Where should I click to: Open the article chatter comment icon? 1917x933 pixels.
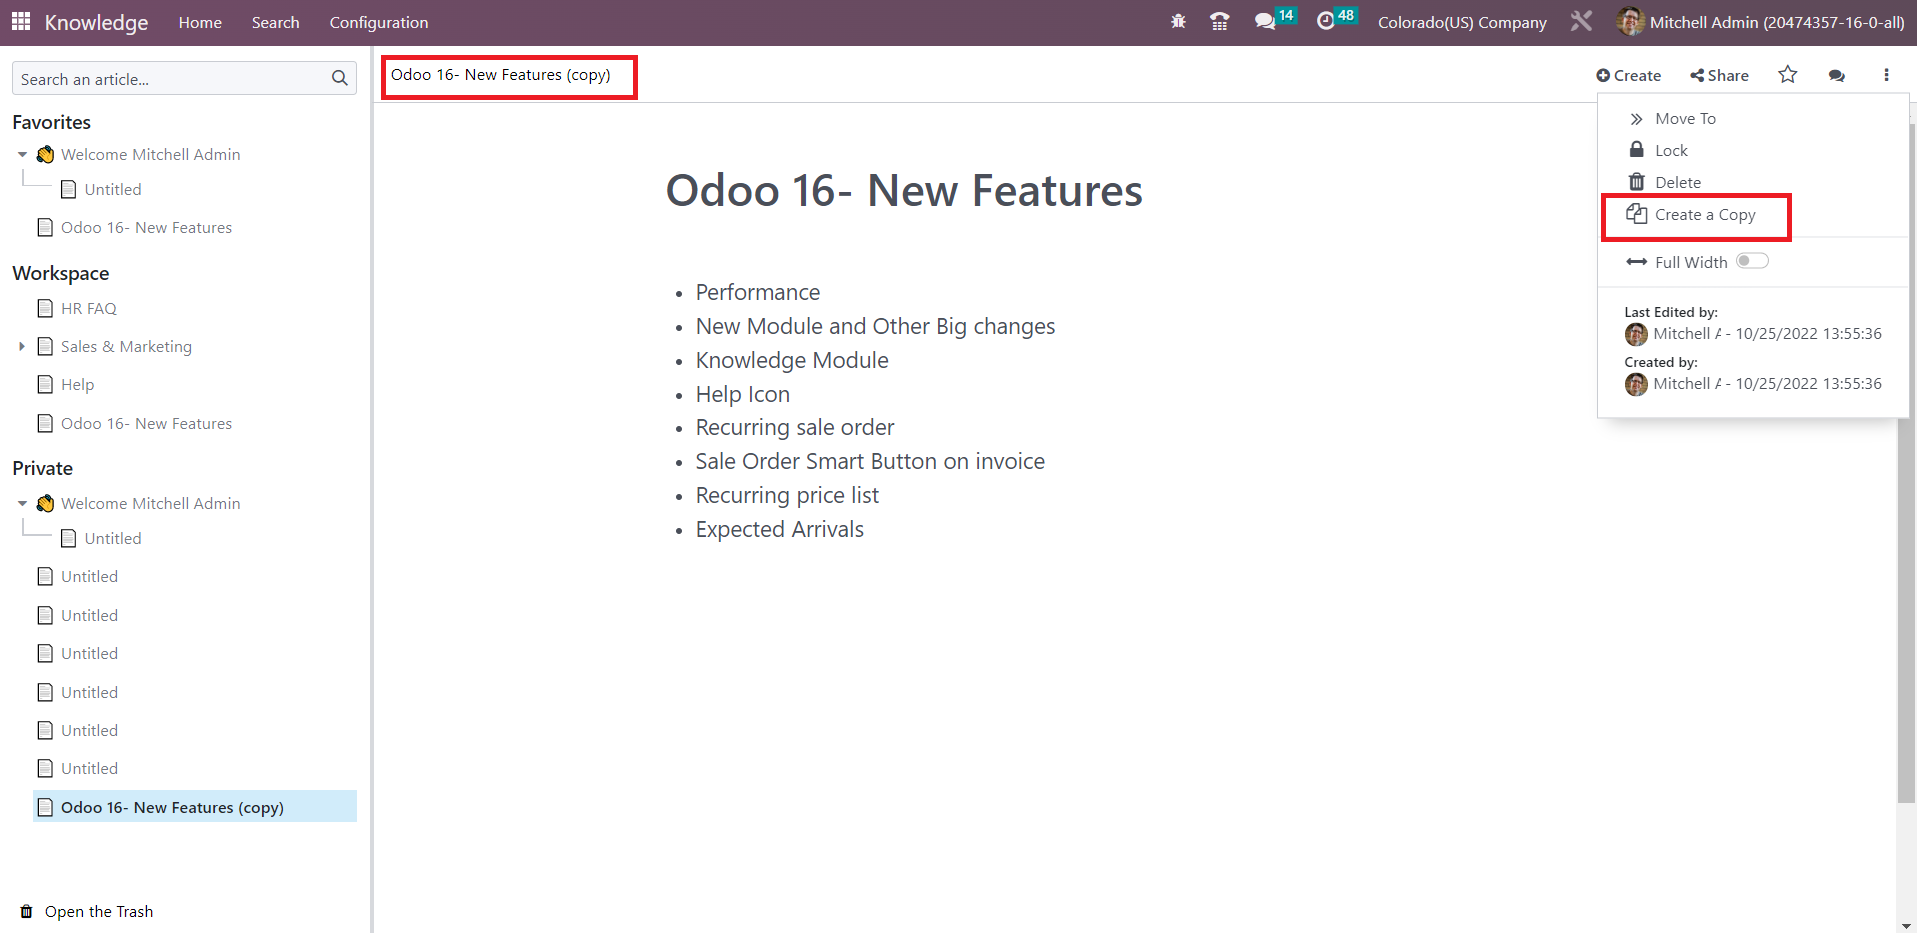(1837, 75)
